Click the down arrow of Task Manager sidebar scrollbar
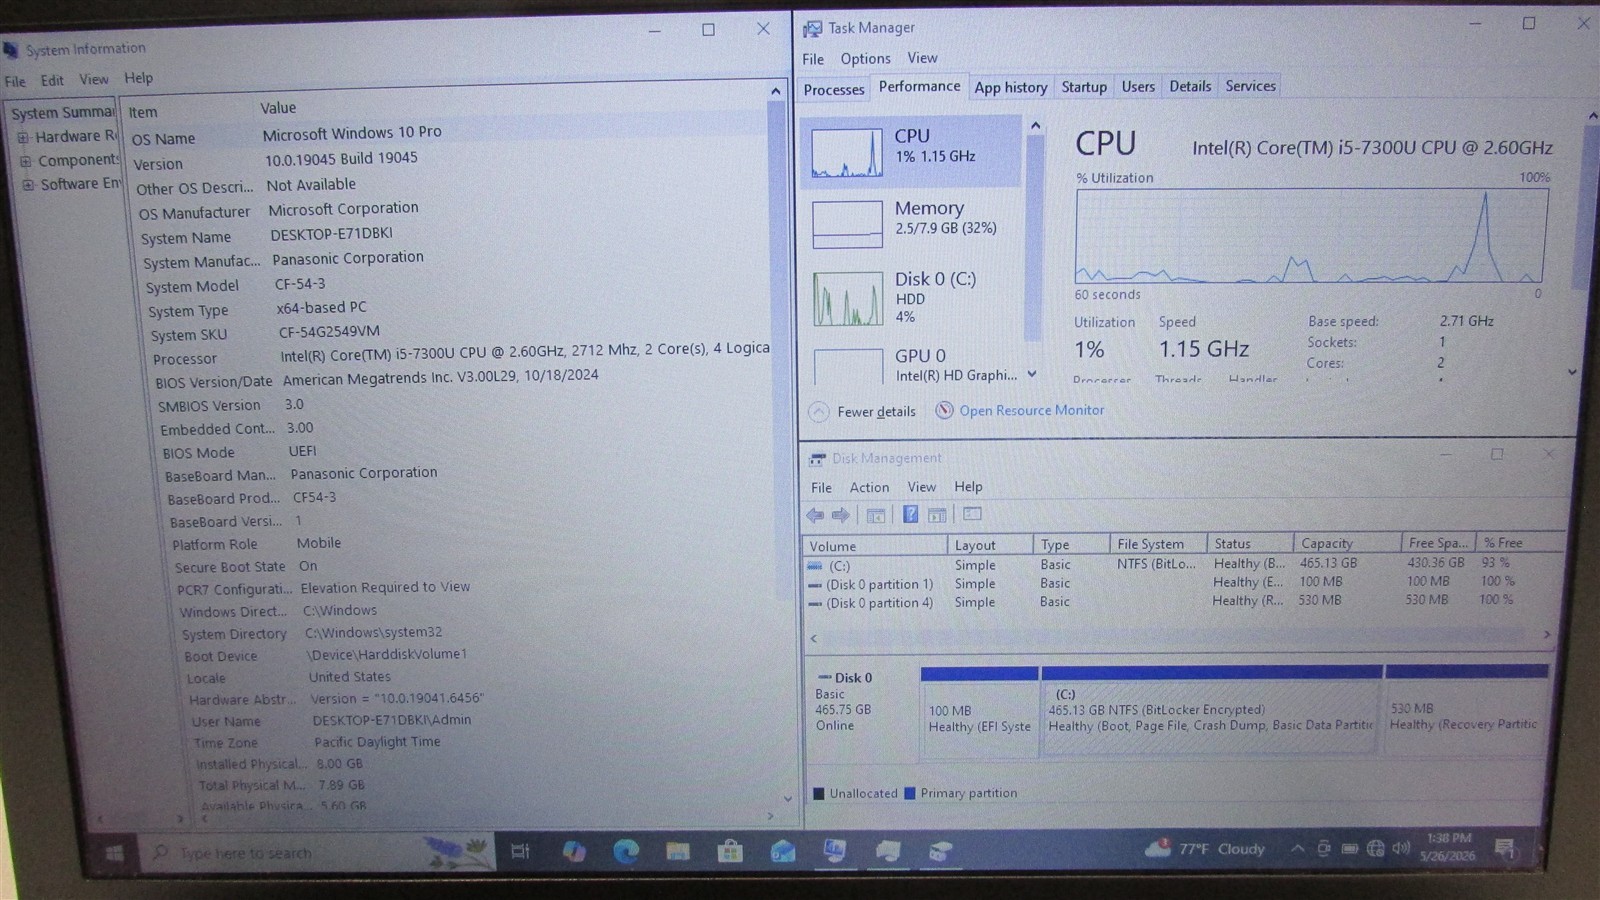This screenshot has width=1600, height=900. 1032,375
